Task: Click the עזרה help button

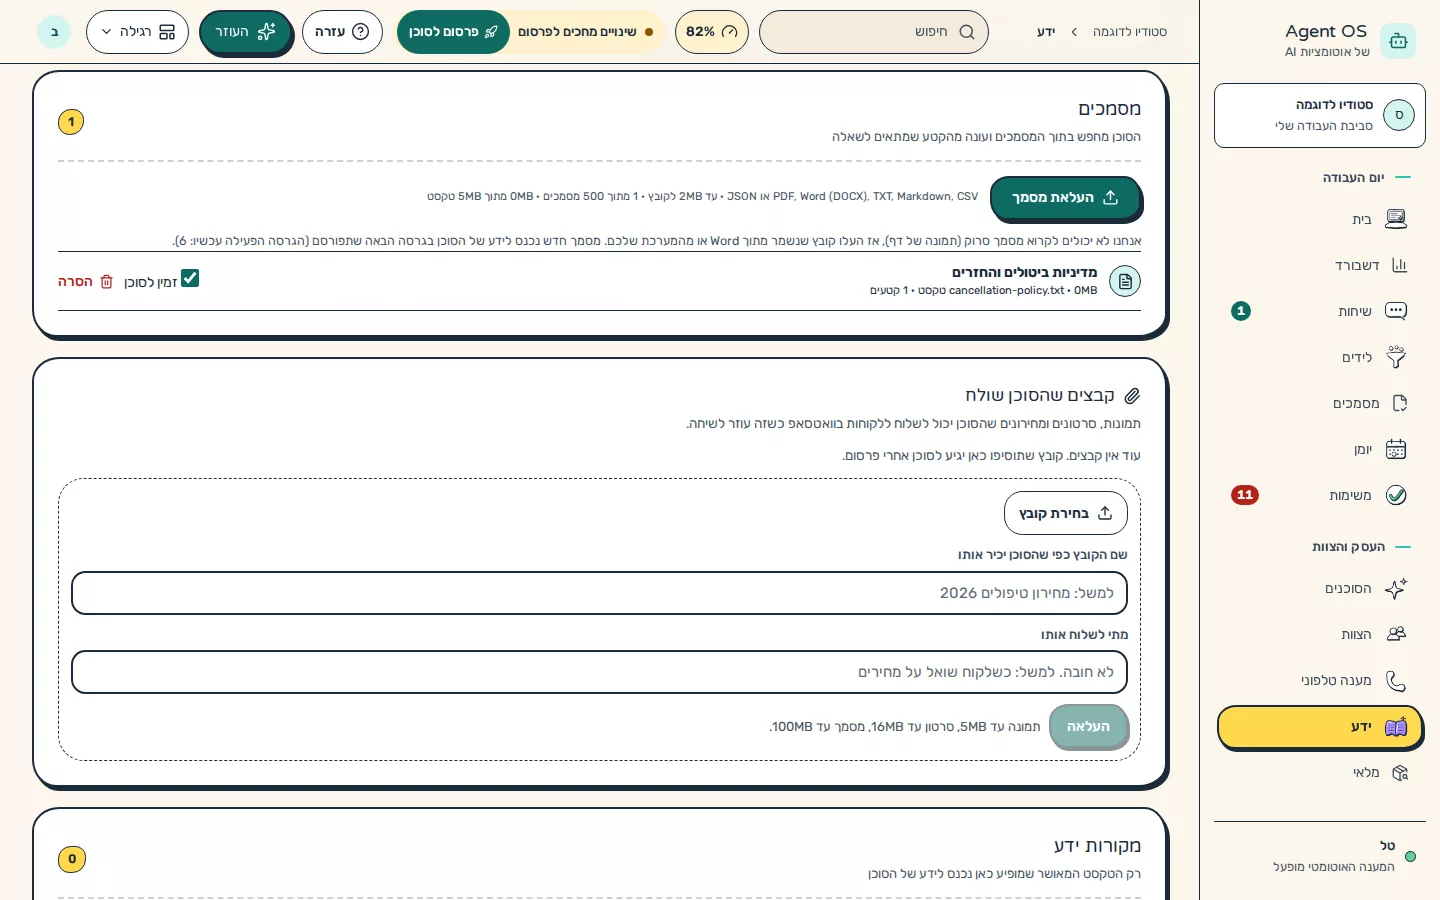Action: tap(342, 32)
